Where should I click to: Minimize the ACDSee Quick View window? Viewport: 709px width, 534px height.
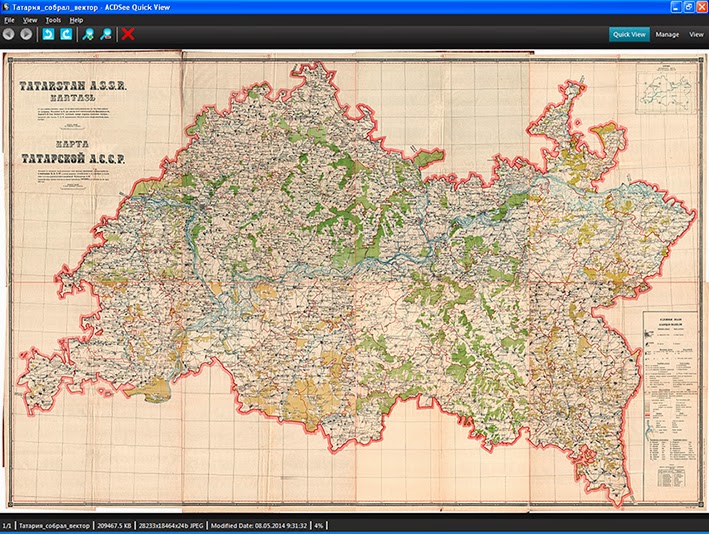(676, 7)
